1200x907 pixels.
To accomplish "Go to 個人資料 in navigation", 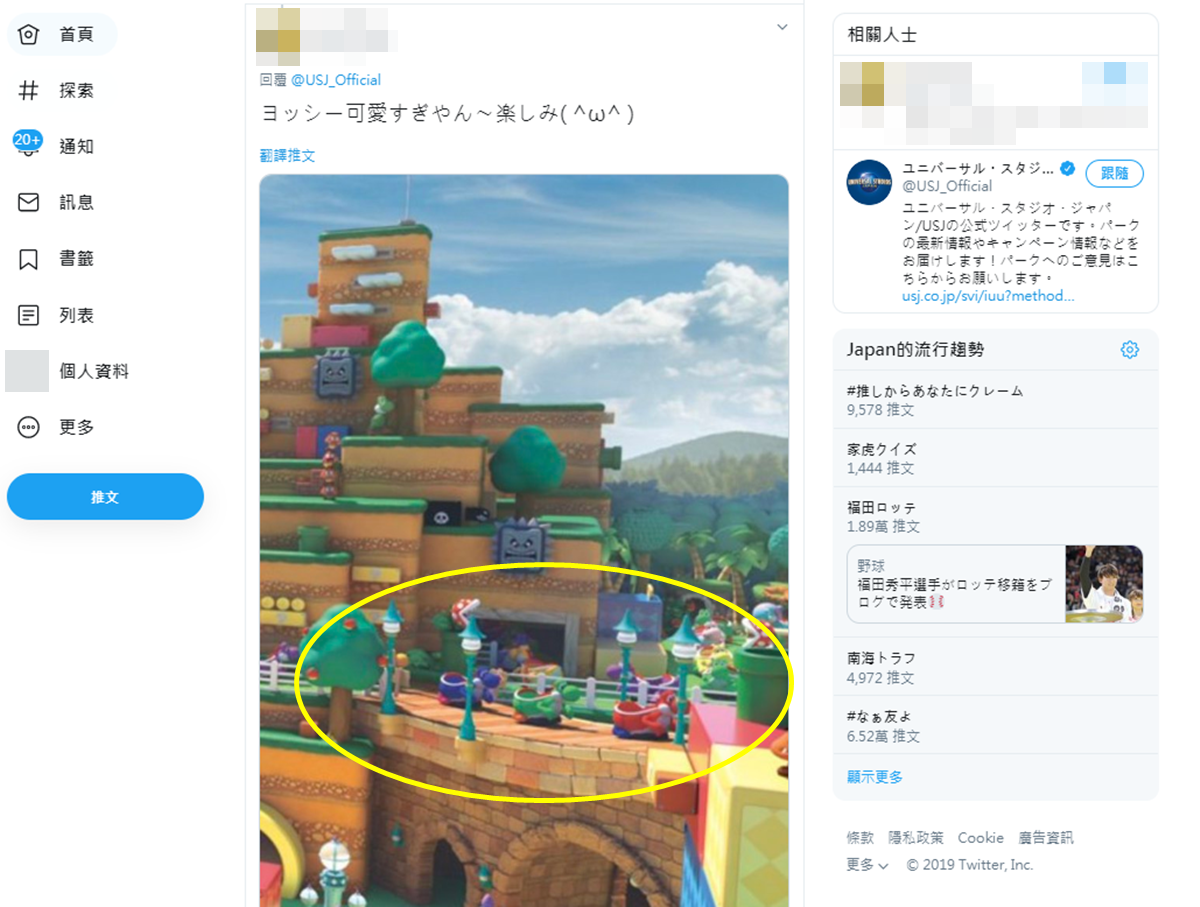I will click(94, 371).
